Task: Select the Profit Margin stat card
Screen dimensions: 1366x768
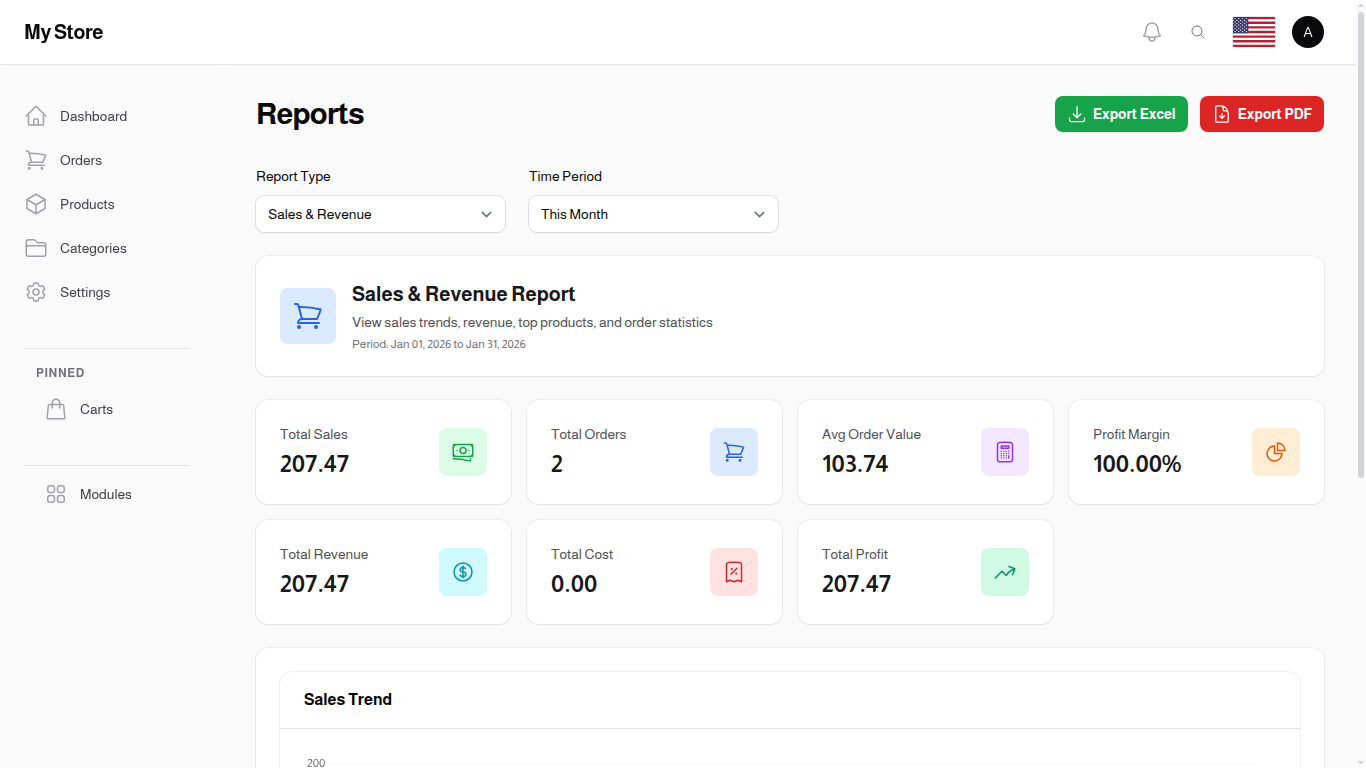Action: [1195, 452]
